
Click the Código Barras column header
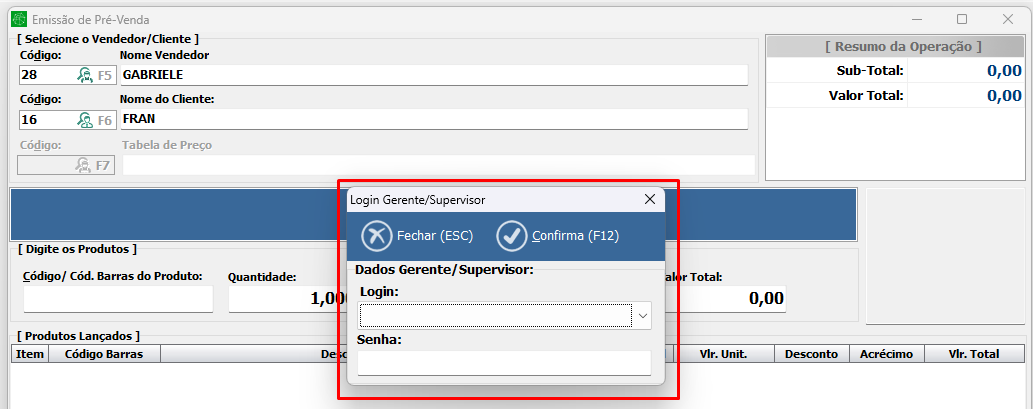(x=104, y=354)
